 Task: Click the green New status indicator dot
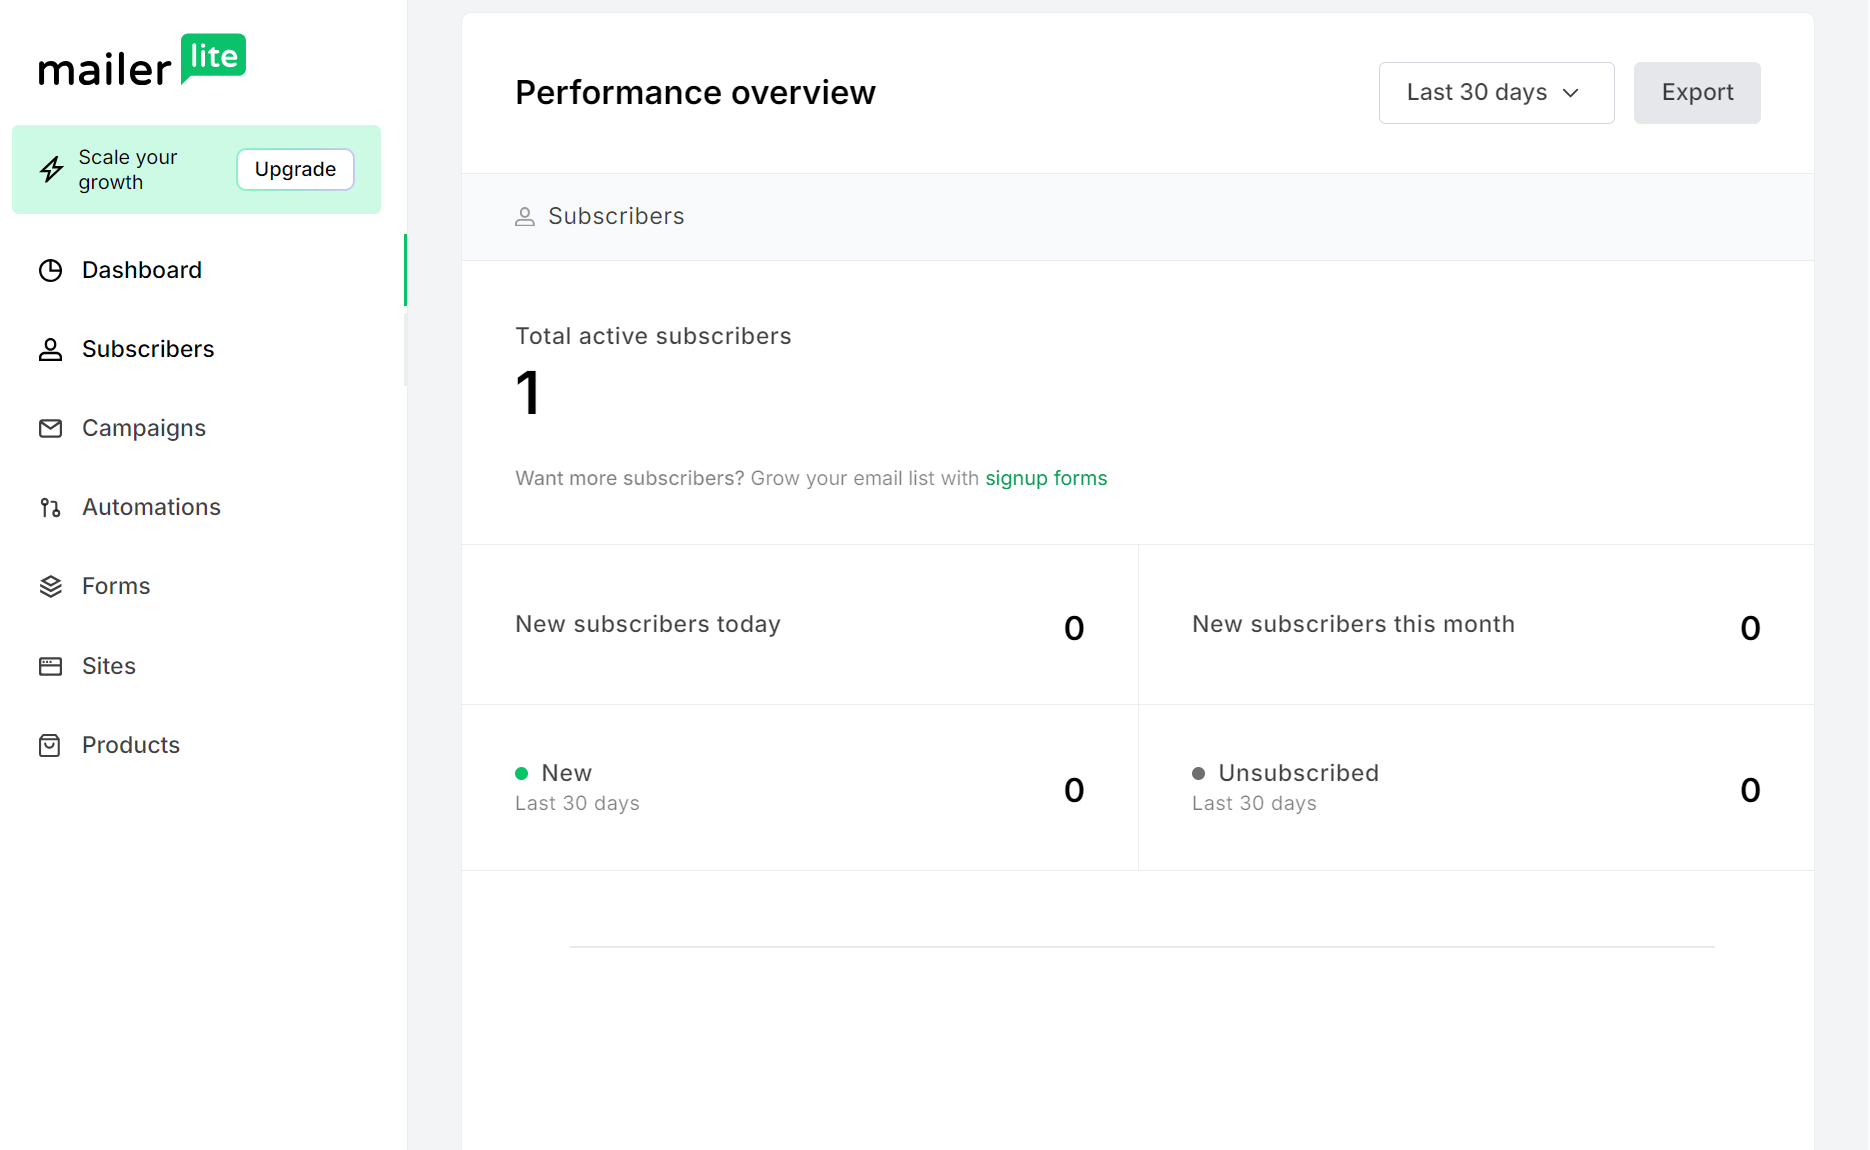click(522, 773)
